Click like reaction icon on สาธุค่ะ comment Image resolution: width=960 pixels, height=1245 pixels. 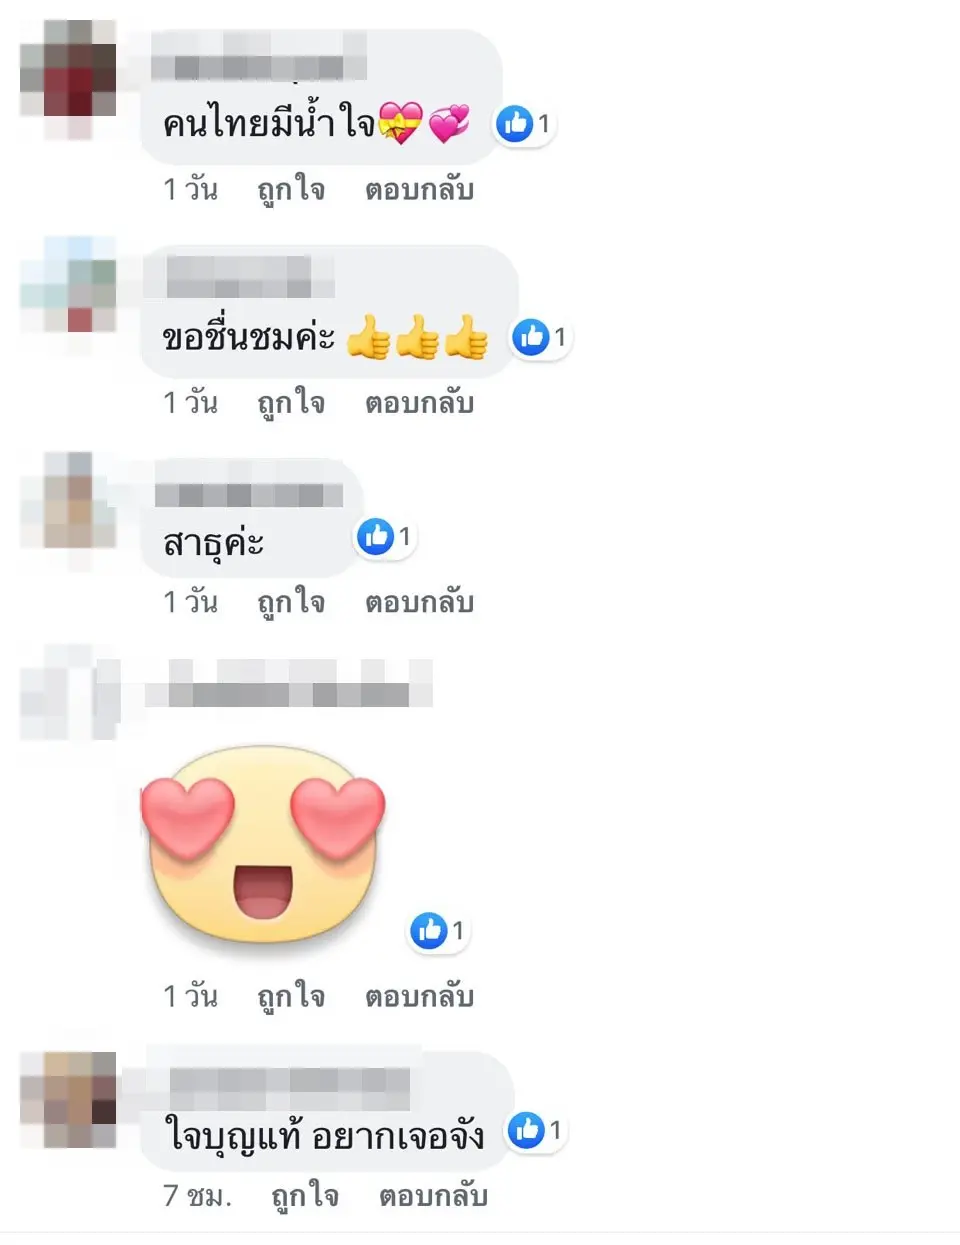376,537
